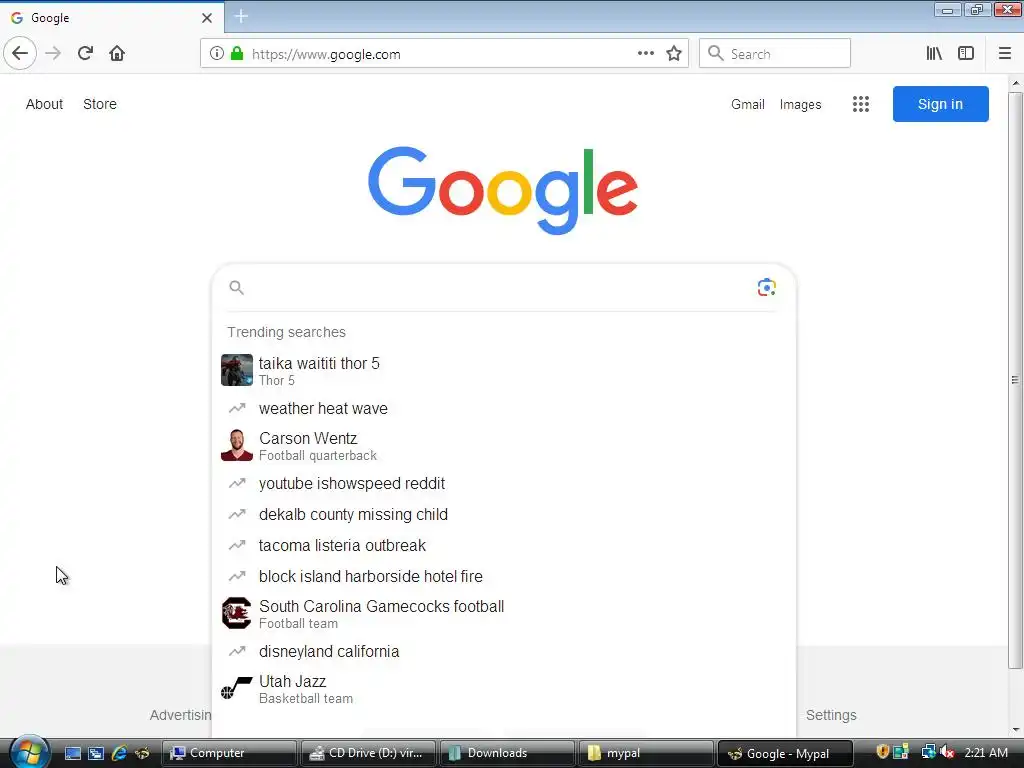Open the Settings footer link
This screenshot has height=768, width=1024.
click(x=831, y=715)
